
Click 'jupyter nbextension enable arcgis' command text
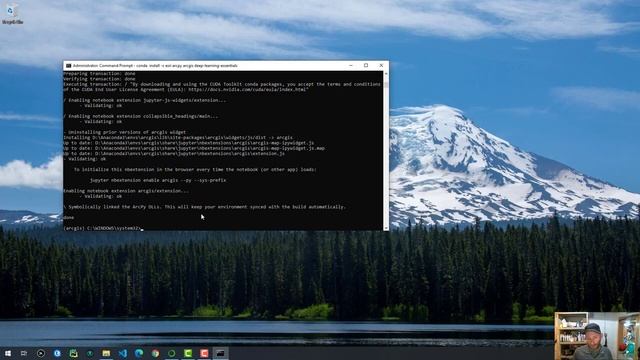(158, 180)
